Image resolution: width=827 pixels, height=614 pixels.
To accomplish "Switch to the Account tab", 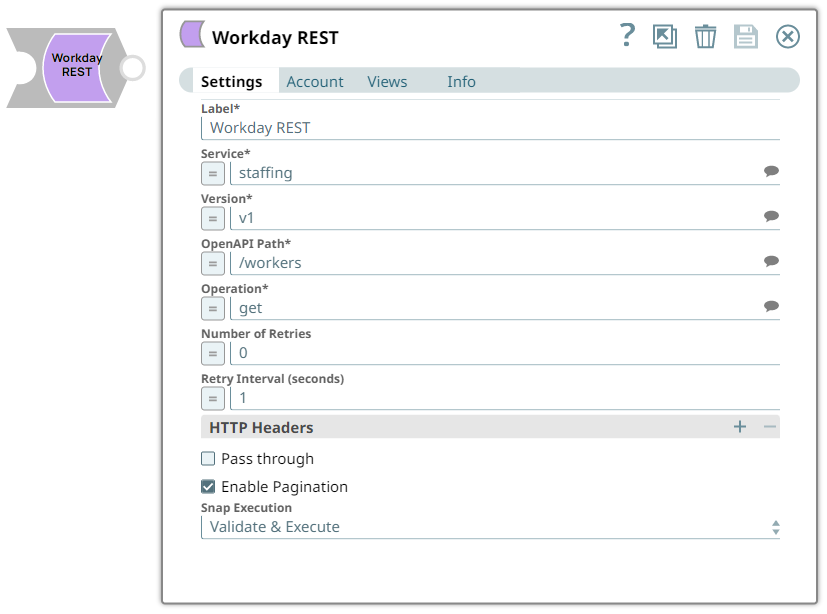I will coord(315,82).
